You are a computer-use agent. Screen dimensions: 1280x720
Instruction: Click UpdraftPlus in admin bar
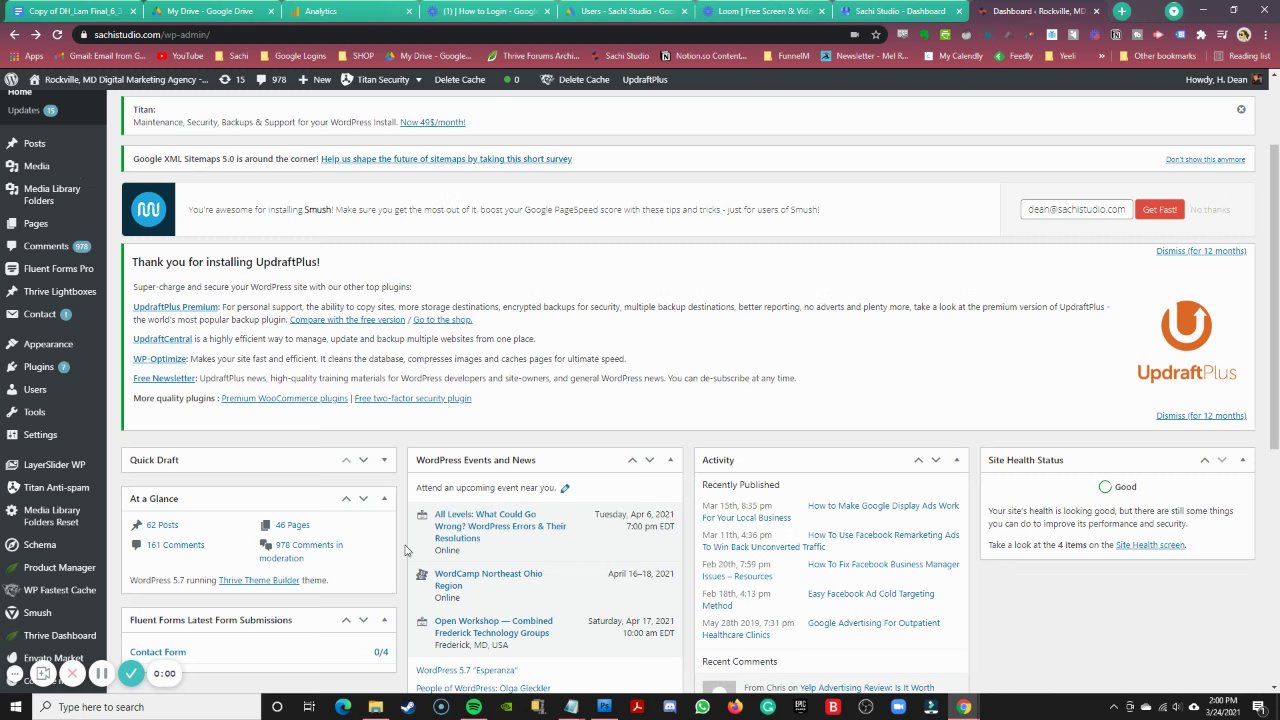coord(645,79)
